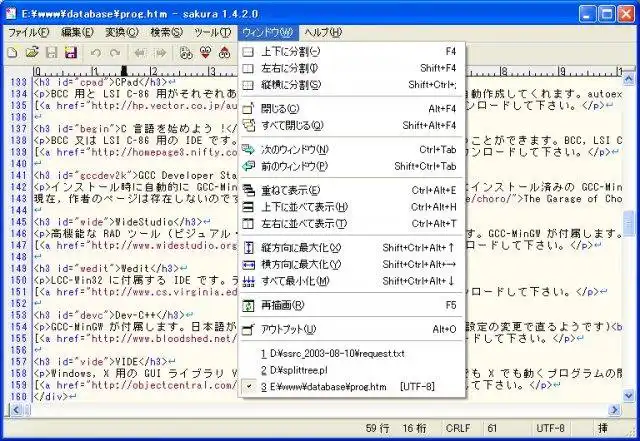This screenshot has width=640, height=441.
Task: Click line number 160 in the gutter
Action: tap(18, 396)
